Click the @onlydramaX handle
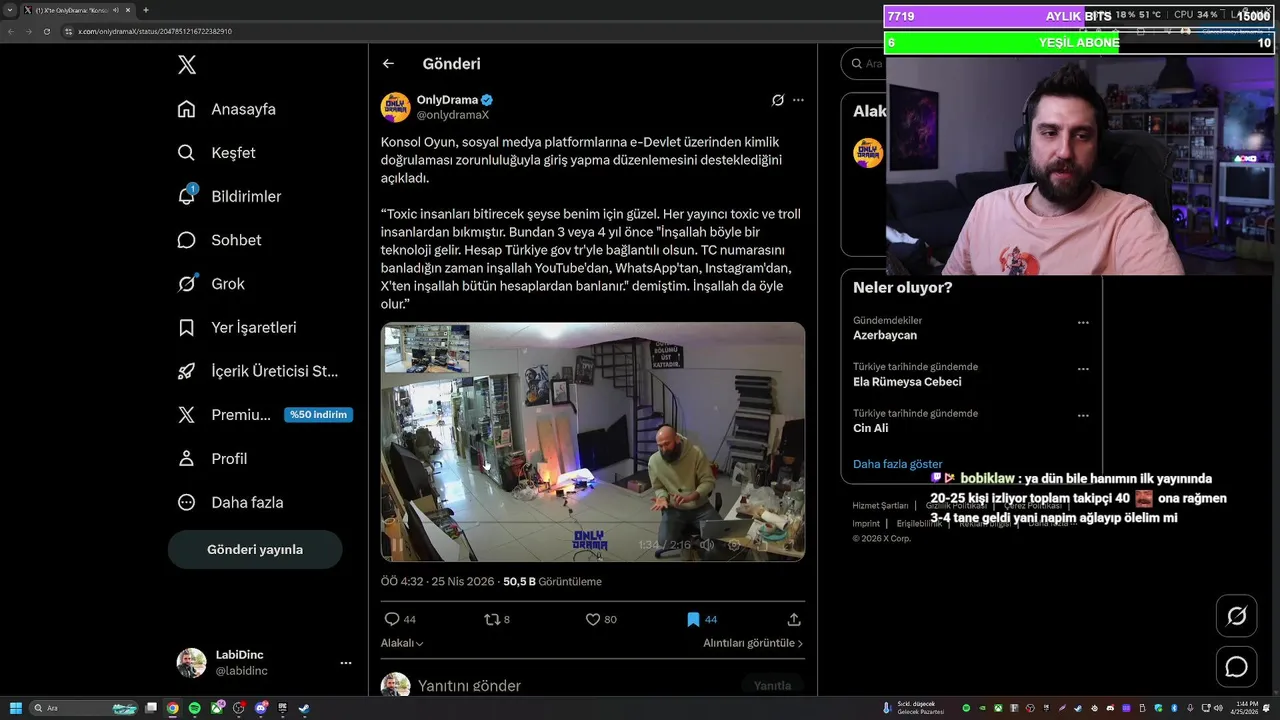This screenshot has width=1280, height=720. click(453, 115)
